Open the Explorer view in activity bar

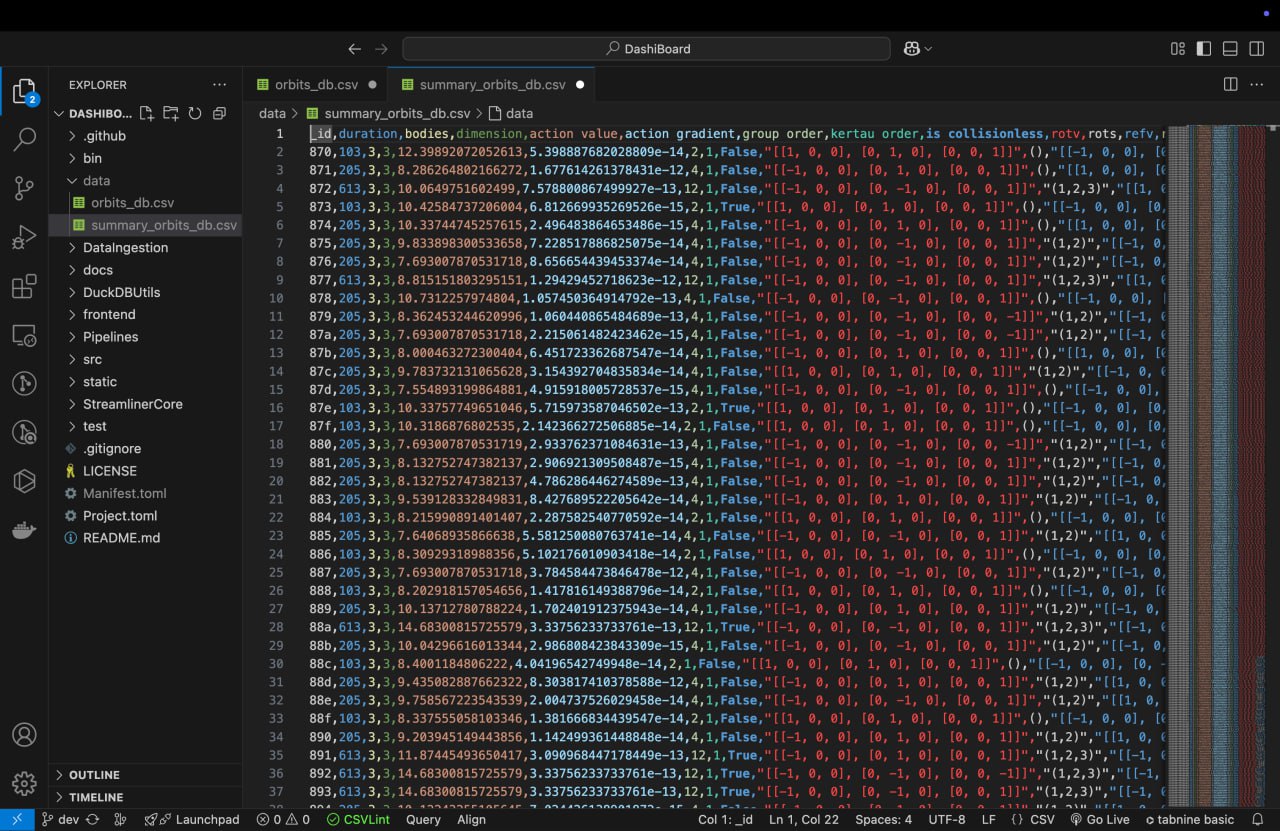[24, 92]
